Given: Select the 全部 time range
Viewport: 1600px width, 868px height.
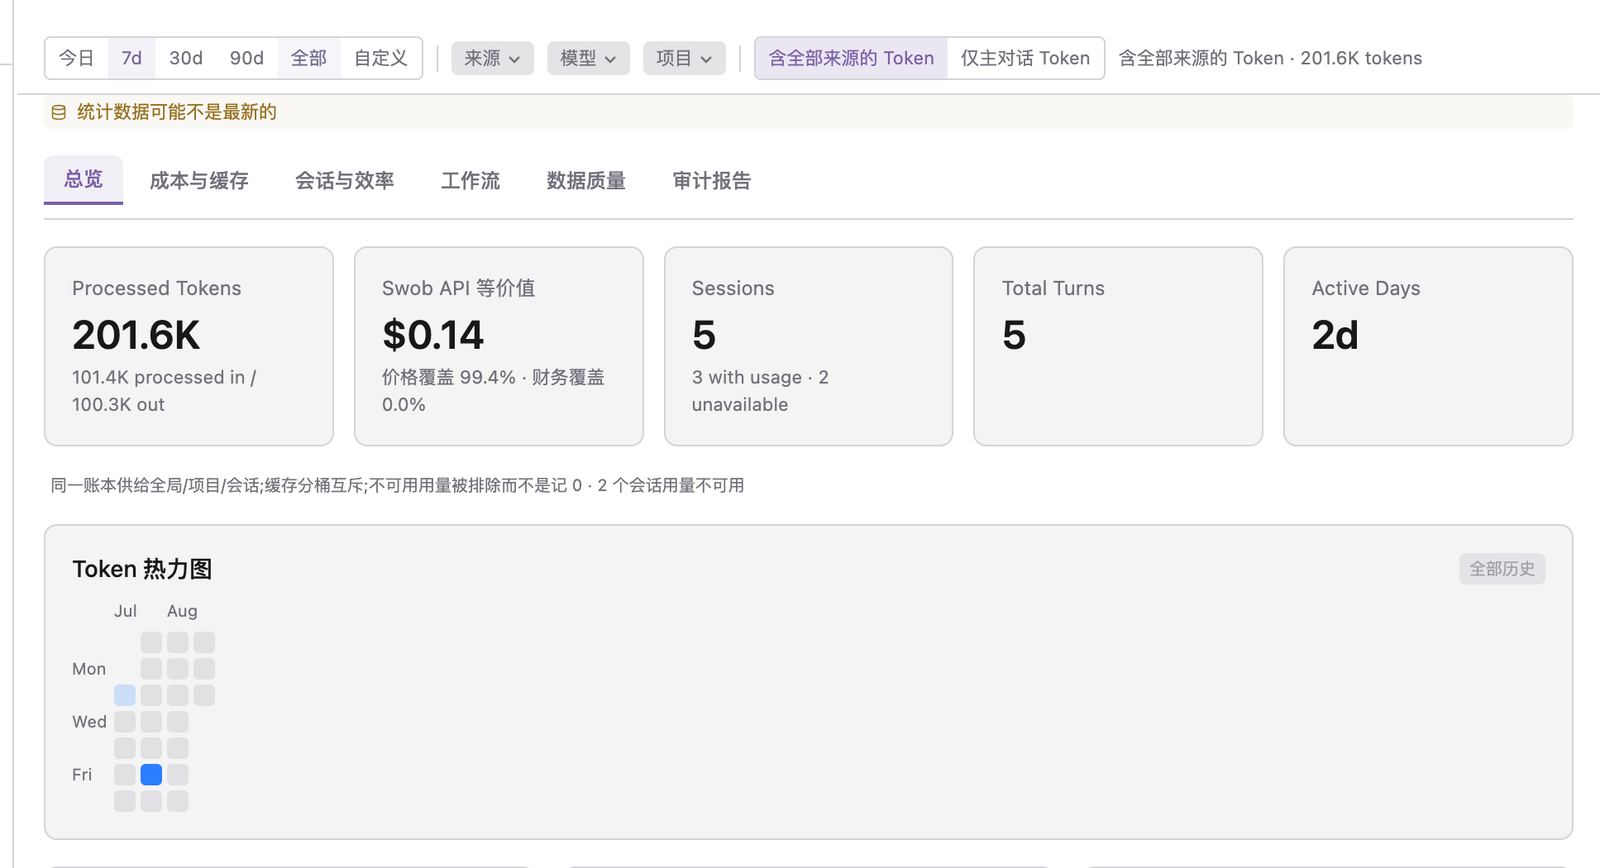Looking at the screenshot, I should (309, 58).
